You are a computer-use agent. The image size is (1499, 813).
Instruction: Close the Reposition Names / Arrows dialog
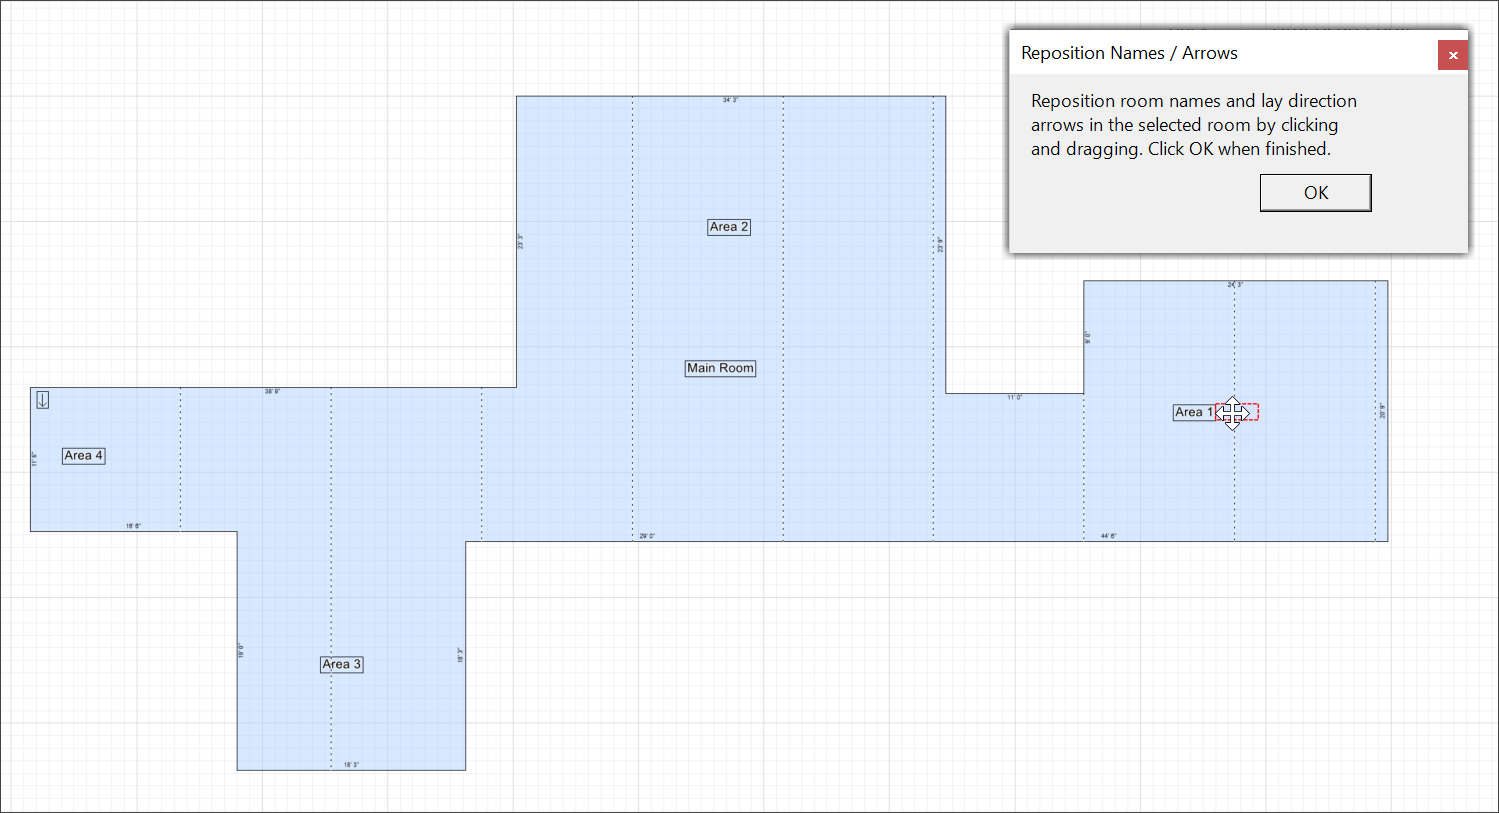point(1452,55)
